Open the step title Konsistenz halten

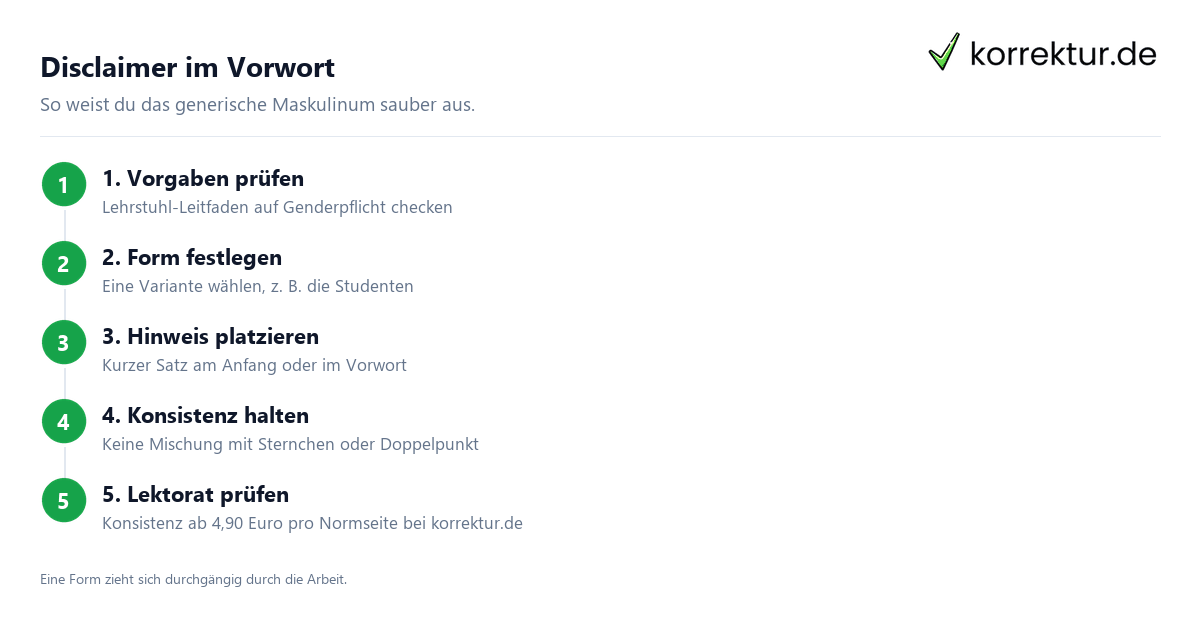point(205,415)
